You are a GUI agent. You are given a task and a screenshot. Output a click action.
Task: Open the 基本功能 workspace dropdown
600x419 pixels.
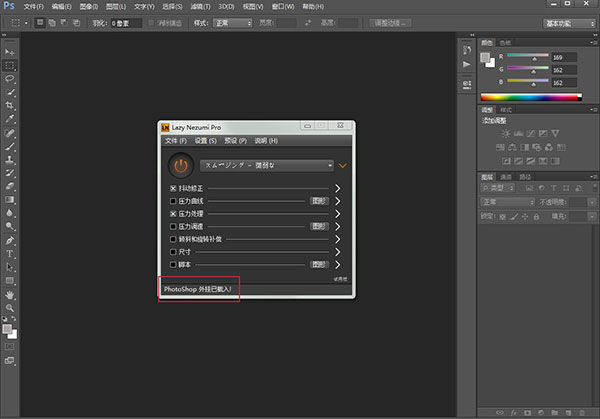pos(567,22)
